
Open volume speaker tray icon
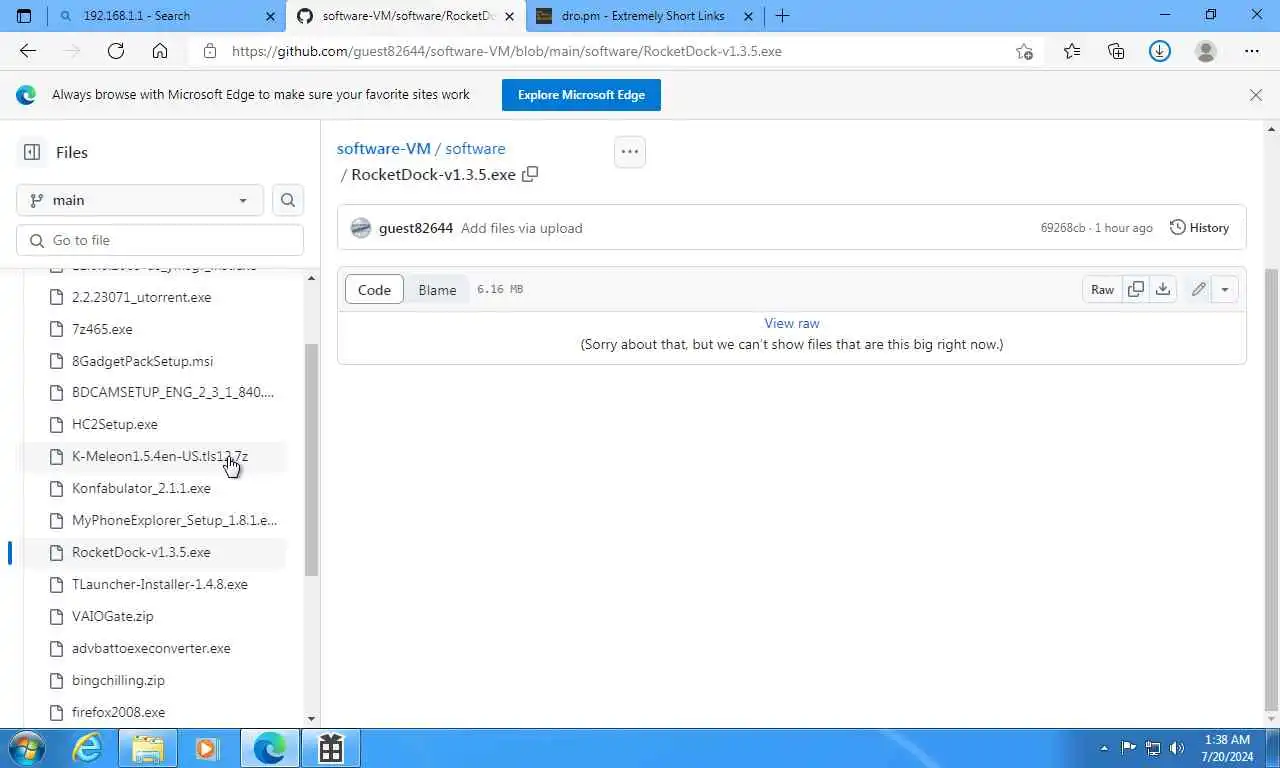pos(1177,748)
